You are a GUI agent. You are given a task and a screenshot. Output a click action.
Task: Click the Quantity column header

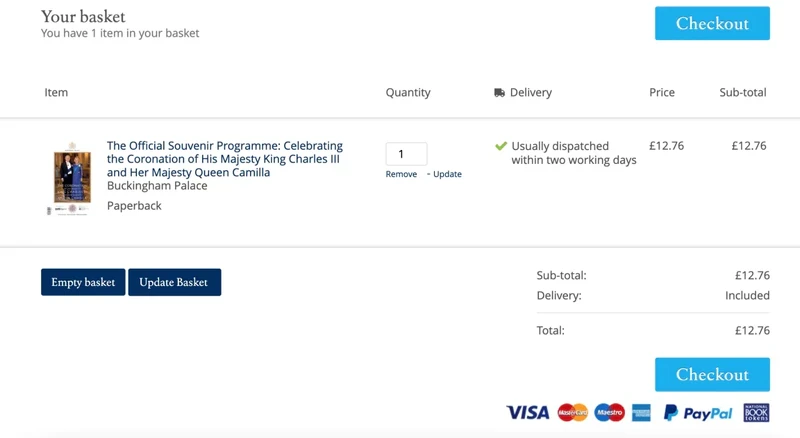tap(408, 92)
